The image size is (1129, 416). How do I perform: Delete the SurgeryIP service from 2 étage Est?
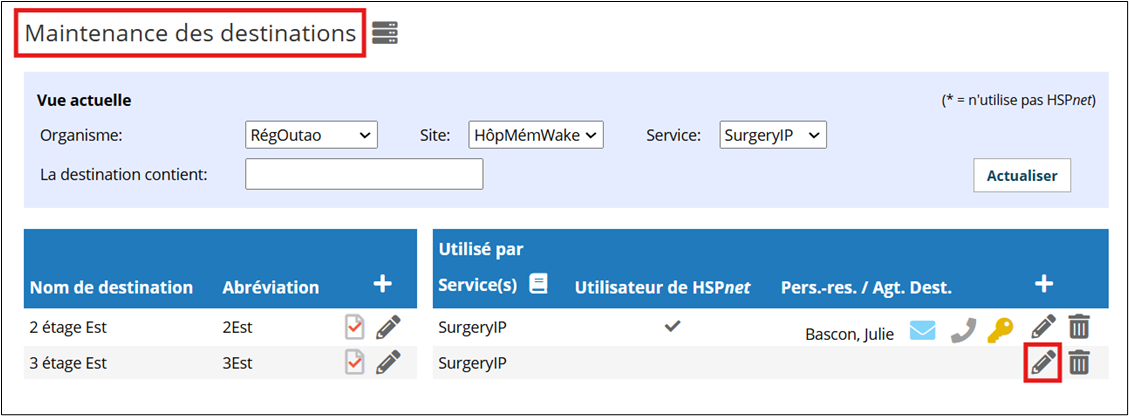pos(1078,327)
